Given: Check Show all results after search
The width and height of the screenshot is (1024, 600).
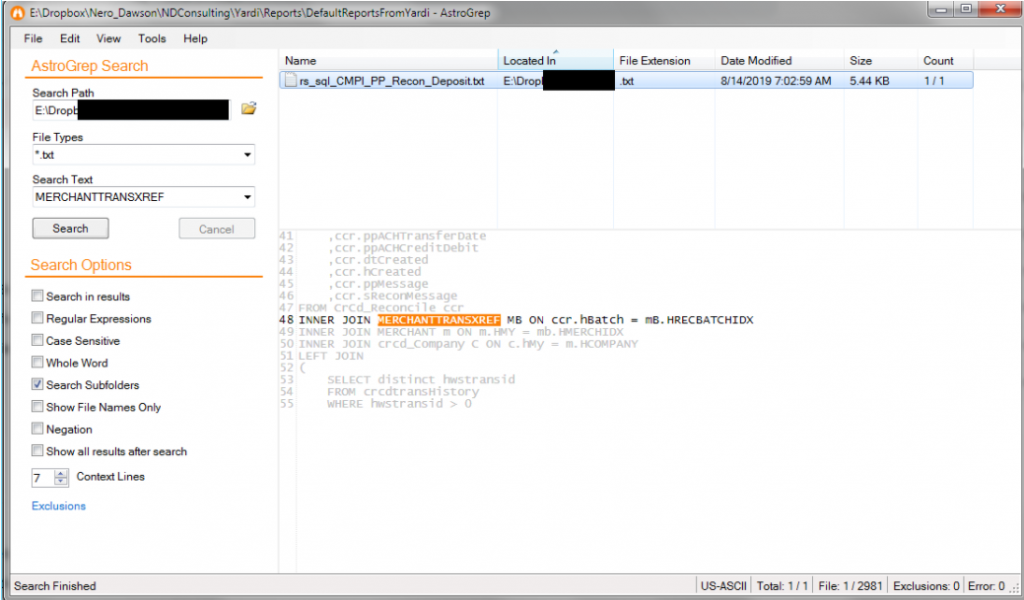Looking at the screenshot, I should pyautogui.click(x=37, y=451).
